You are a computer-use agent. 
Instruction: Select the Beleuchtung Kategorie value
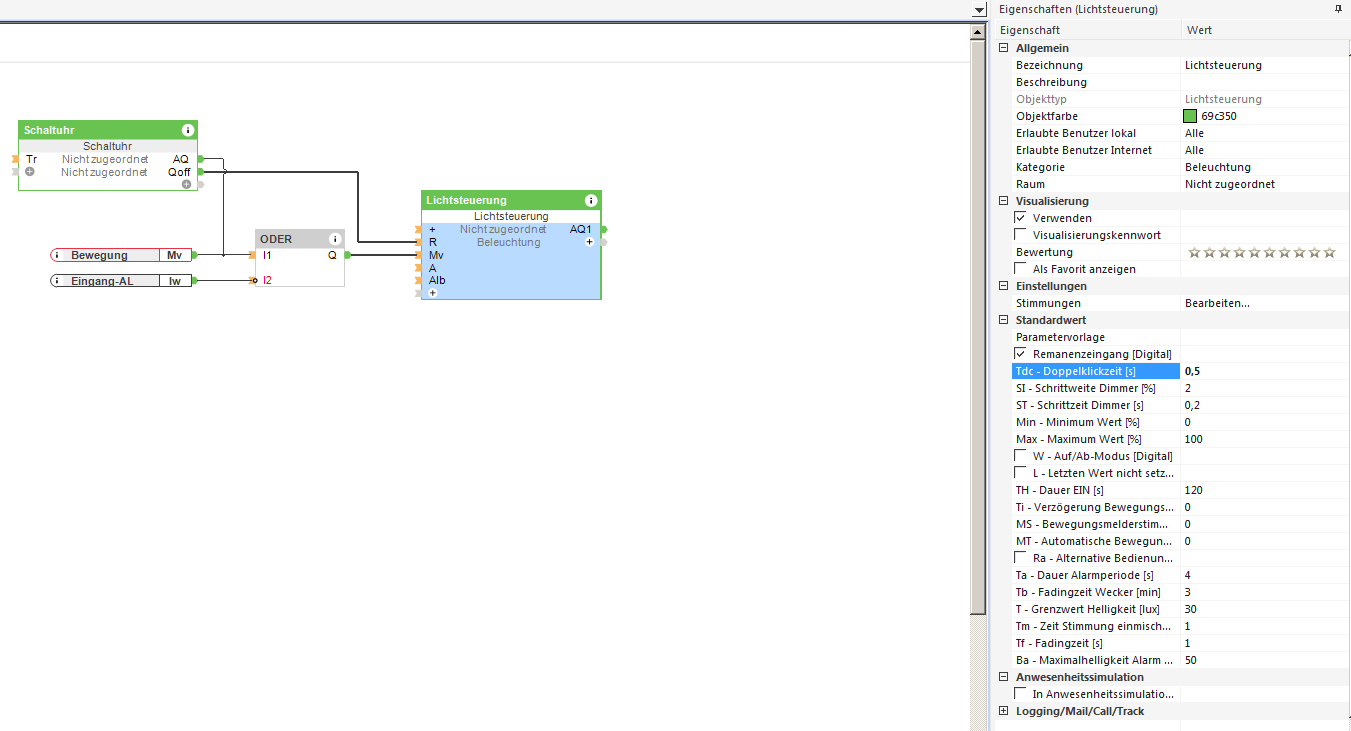coord(1217,167)
